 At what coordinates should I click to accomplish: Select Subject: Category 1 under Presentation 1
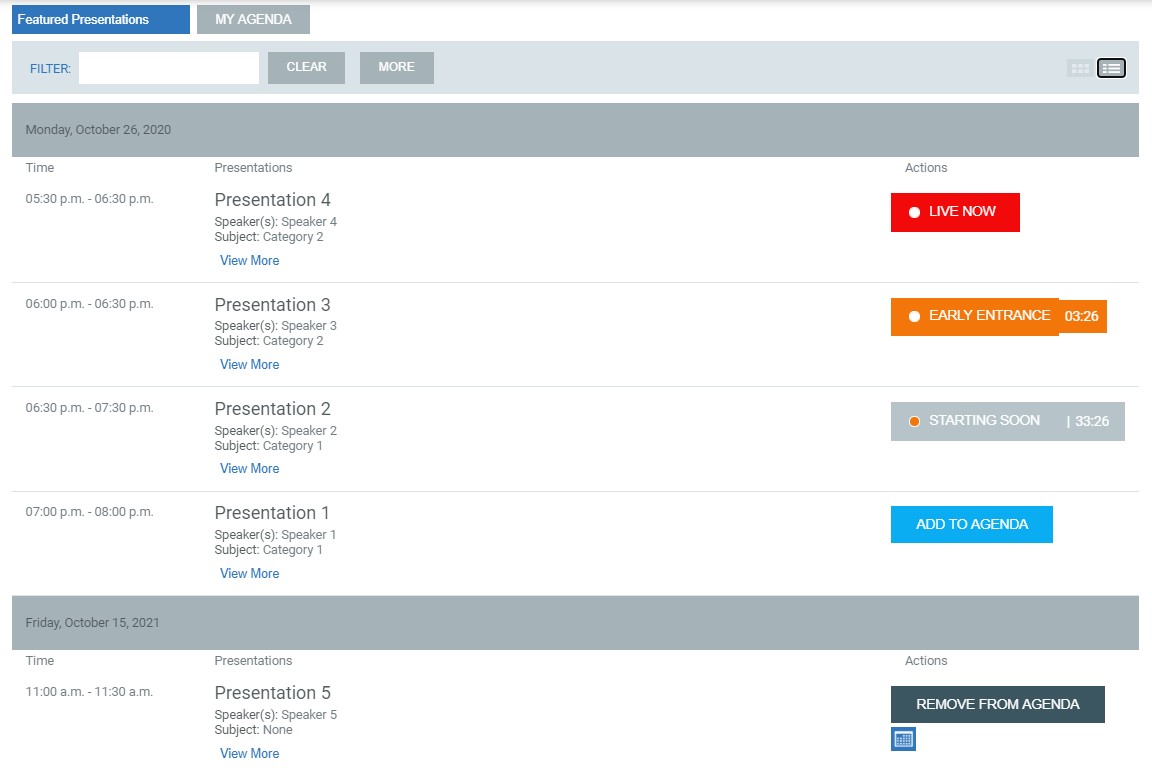[268, 550]
